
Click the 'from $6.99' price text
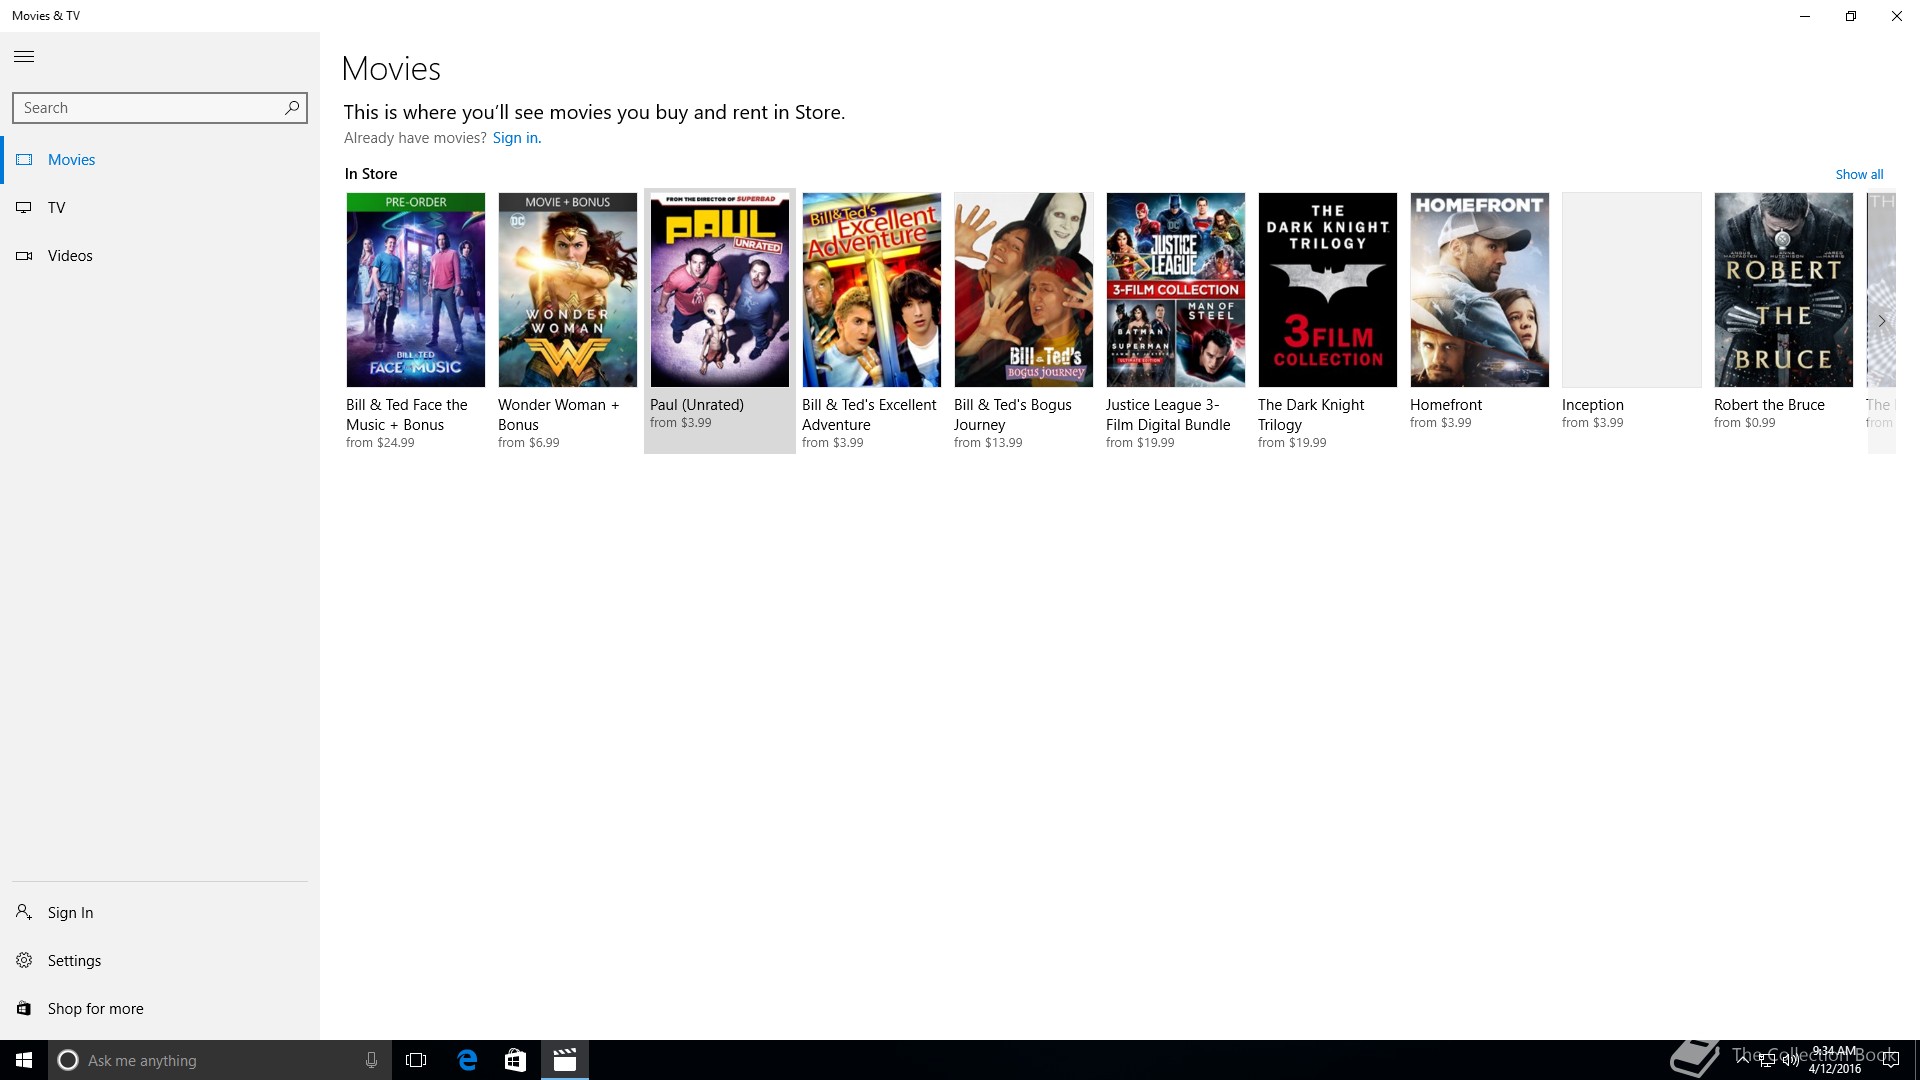click(x=529, y=443)
